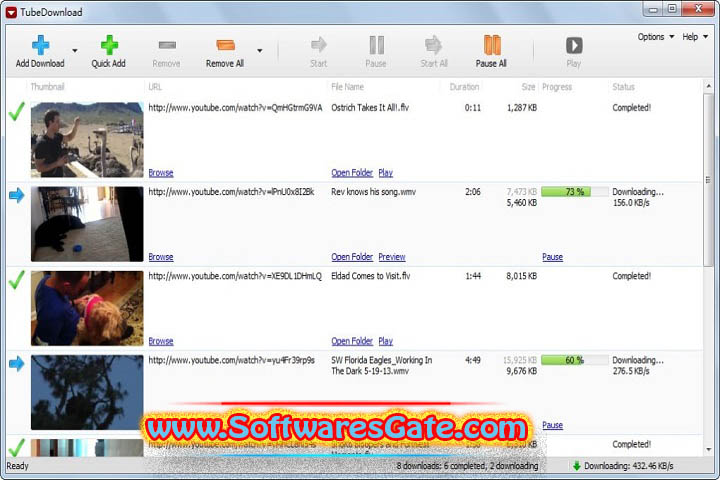
Task: Click the '8,015 KB' size cell
Action: click(x=522, y=276)
